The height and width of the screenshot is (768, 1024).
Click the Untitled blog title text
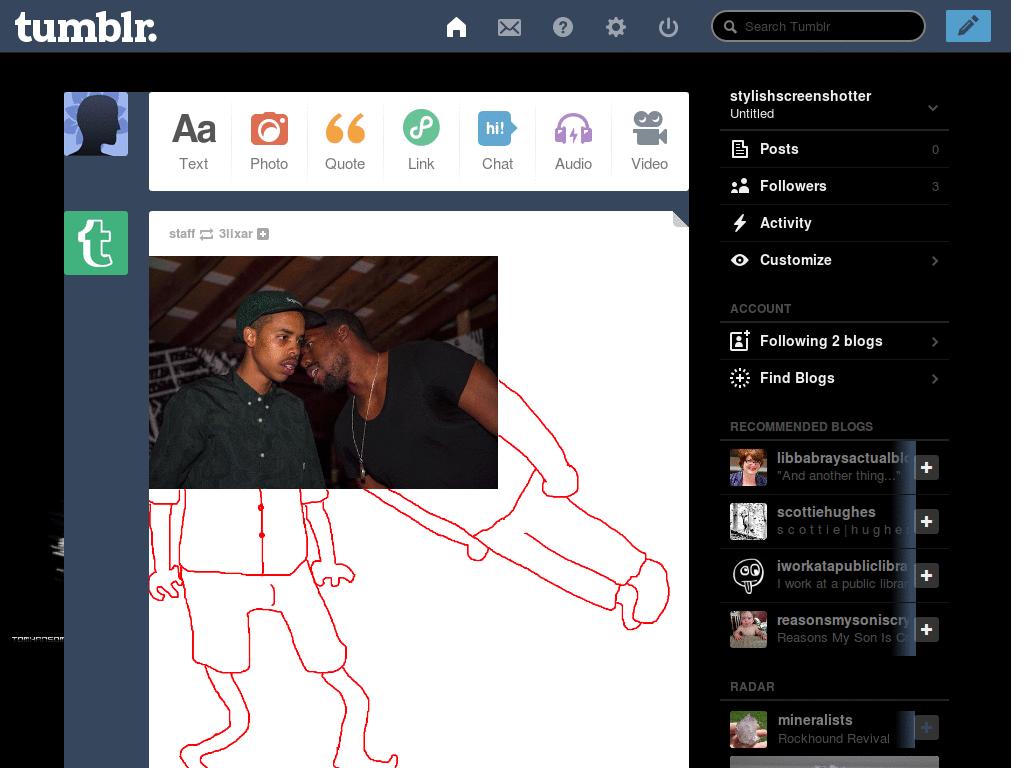(752, 114)
